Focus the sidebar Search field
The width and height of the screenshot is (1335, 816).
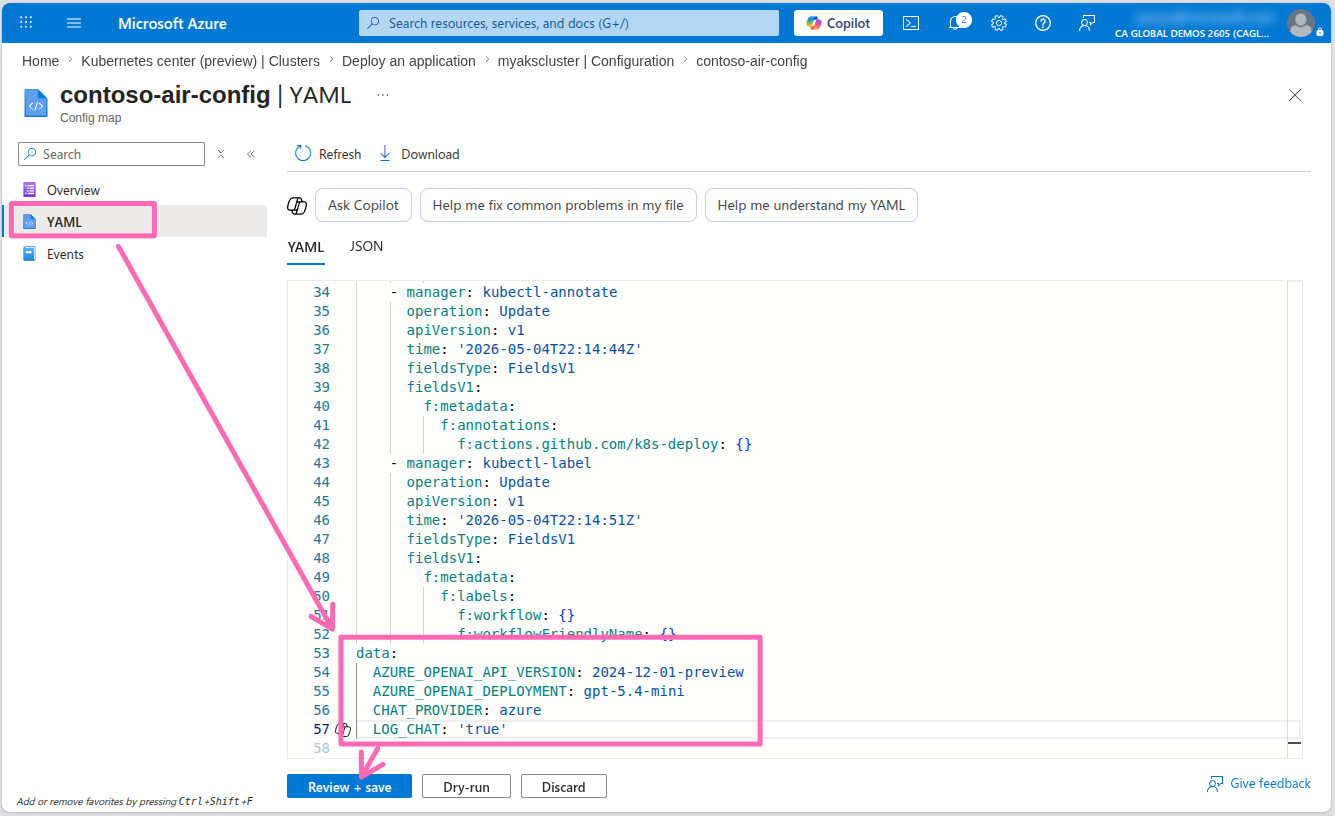[x=111, y=154]
